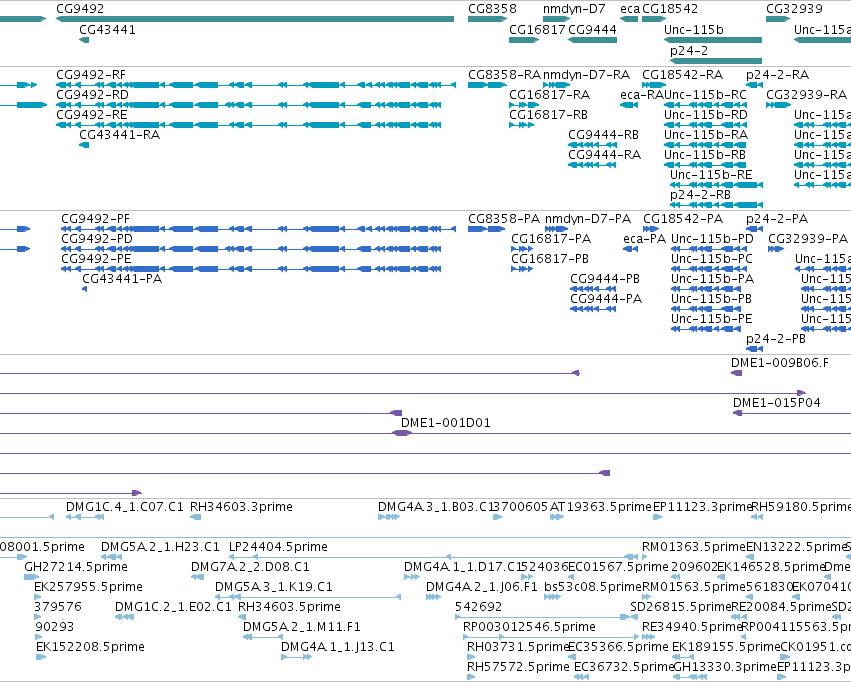The height and width of the screenshot is (682, 851).
Task: Select the 90293 EST label
Action: click(x=54, y=627)
